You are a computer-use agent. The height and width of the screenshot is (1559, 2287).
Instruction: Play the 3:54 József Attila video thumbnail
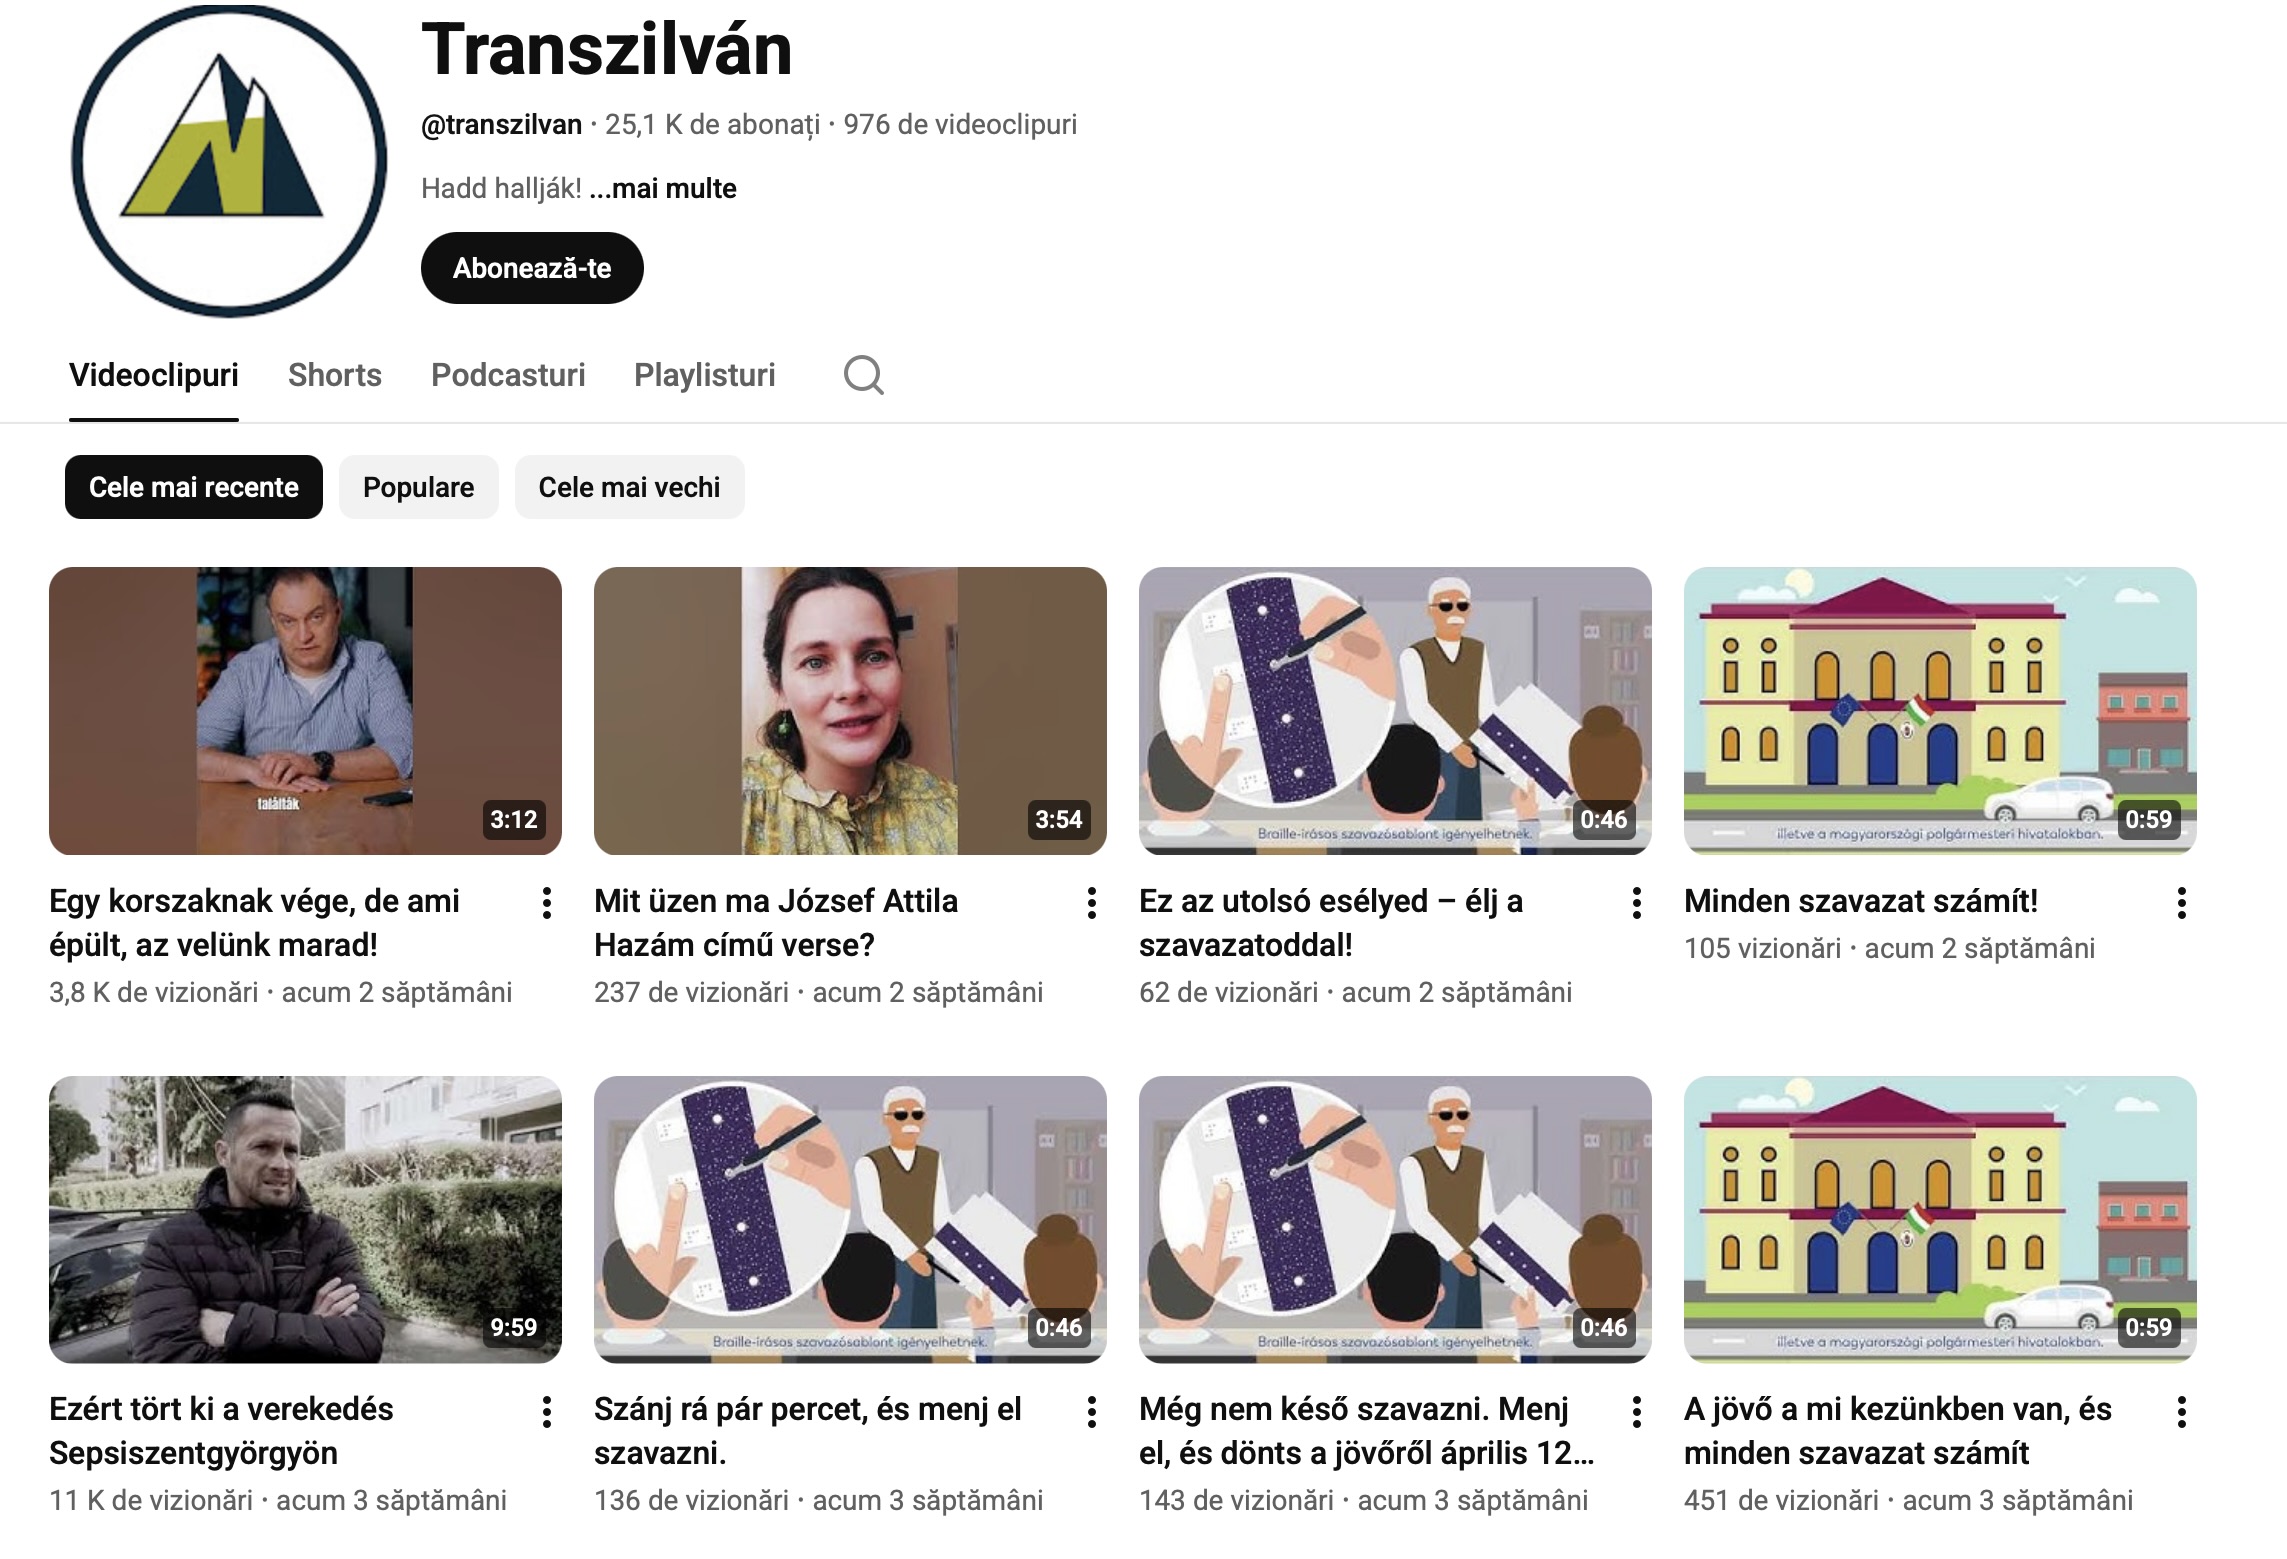tap(850, 711)
